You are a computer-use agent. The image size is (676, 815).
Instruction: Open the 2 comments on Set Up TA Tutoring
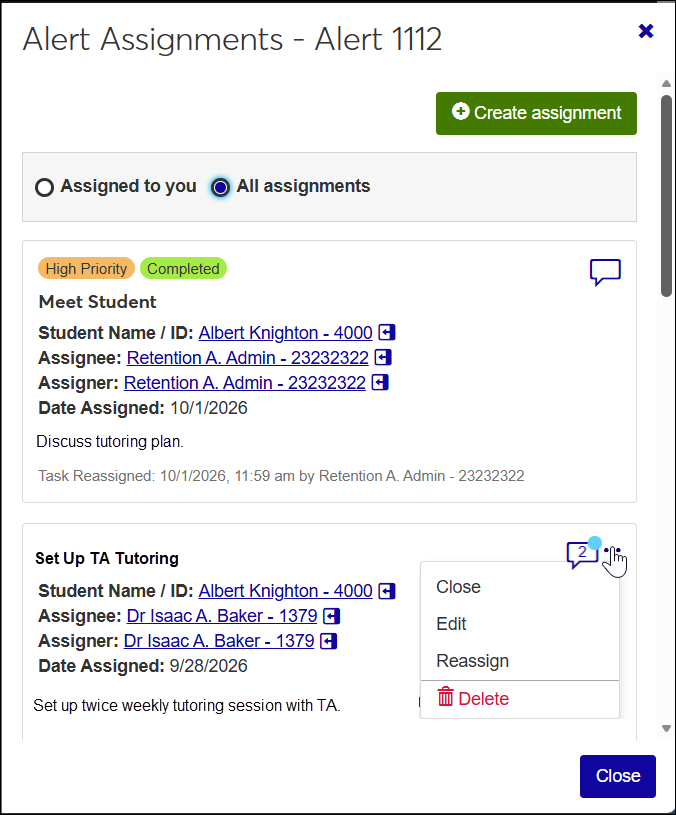pyautogui.click(x=582, y=555)
